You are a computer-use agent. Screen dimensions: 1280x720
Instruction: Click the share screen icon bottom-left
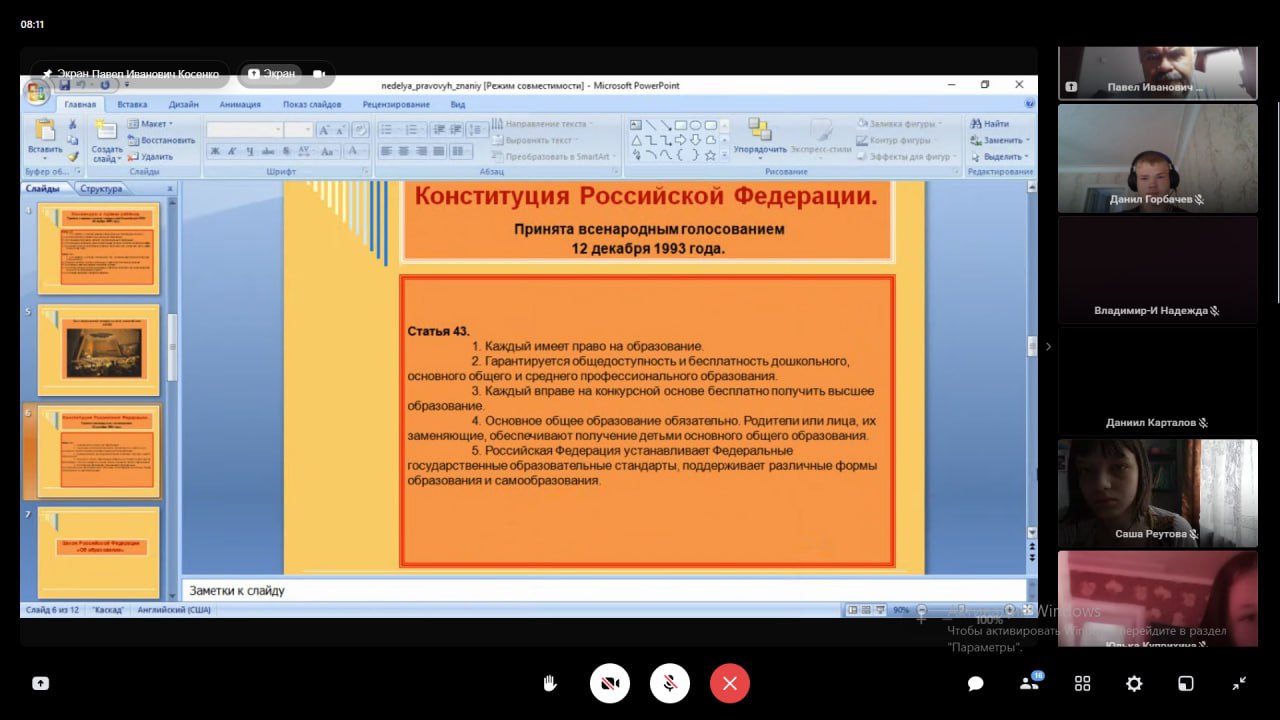[40, 684]
